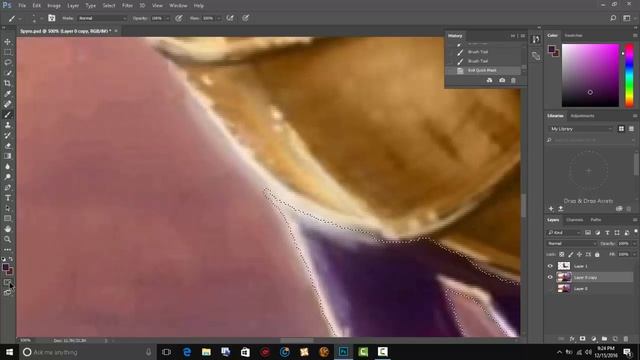Image resolution: width=640 pixels, height=360 pixels.
Task: Select the Eyedropper tool
Action: coord(7,93)
